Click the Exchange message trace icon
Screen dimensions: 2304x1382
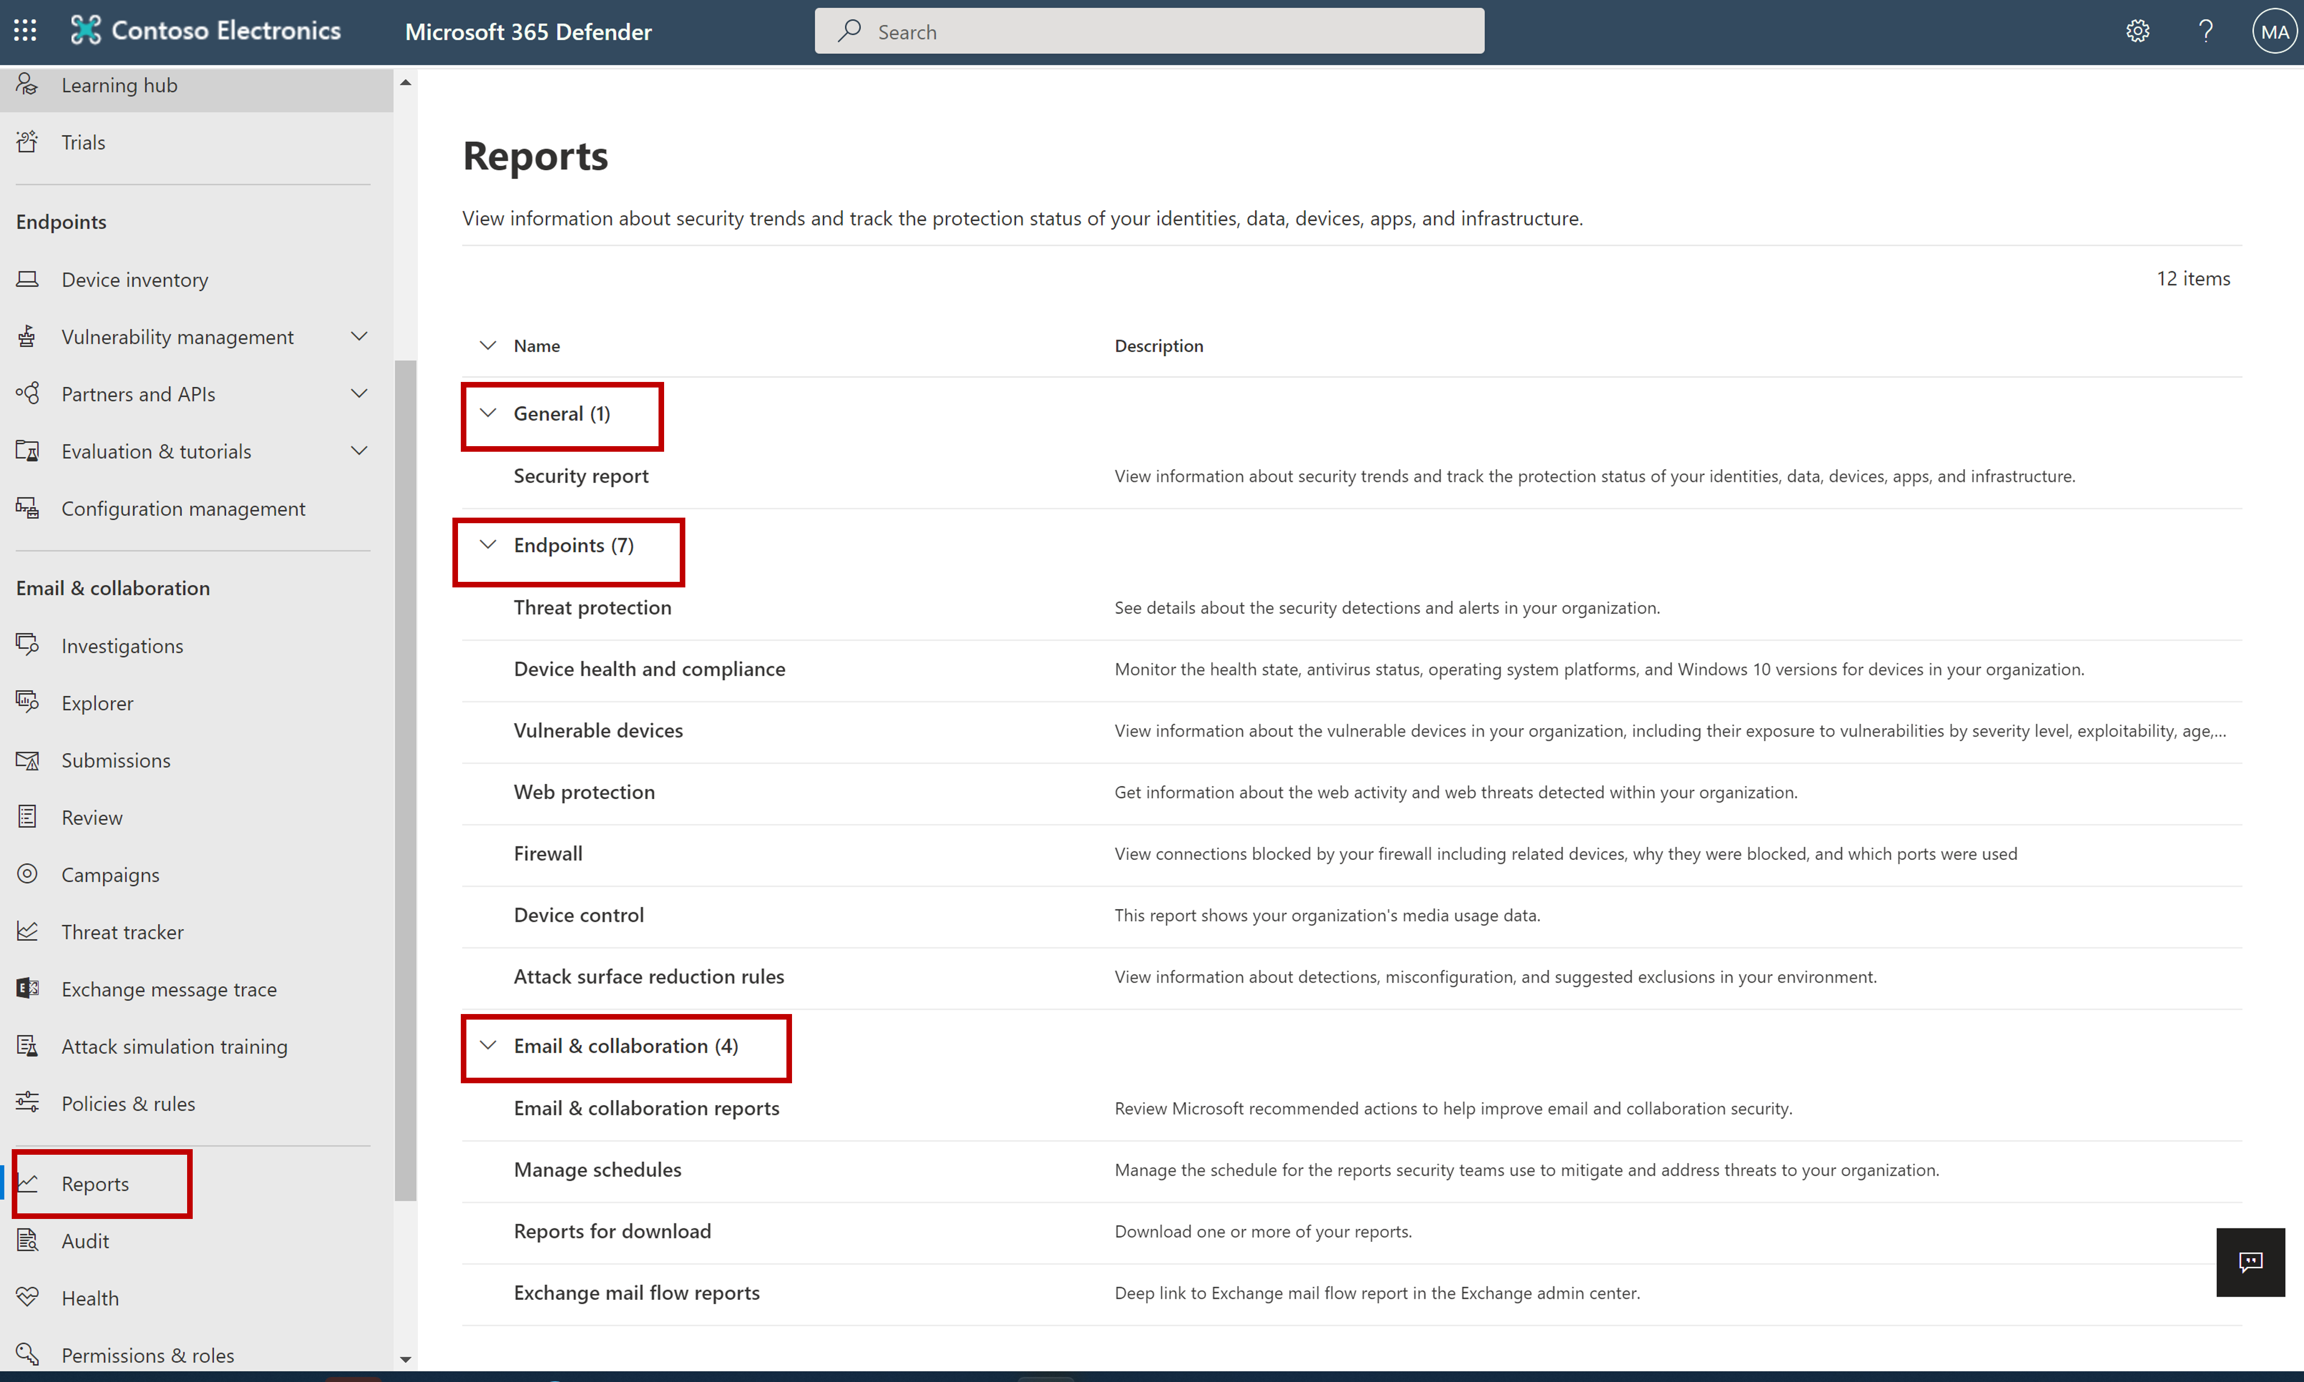click(x=28, y=988)
